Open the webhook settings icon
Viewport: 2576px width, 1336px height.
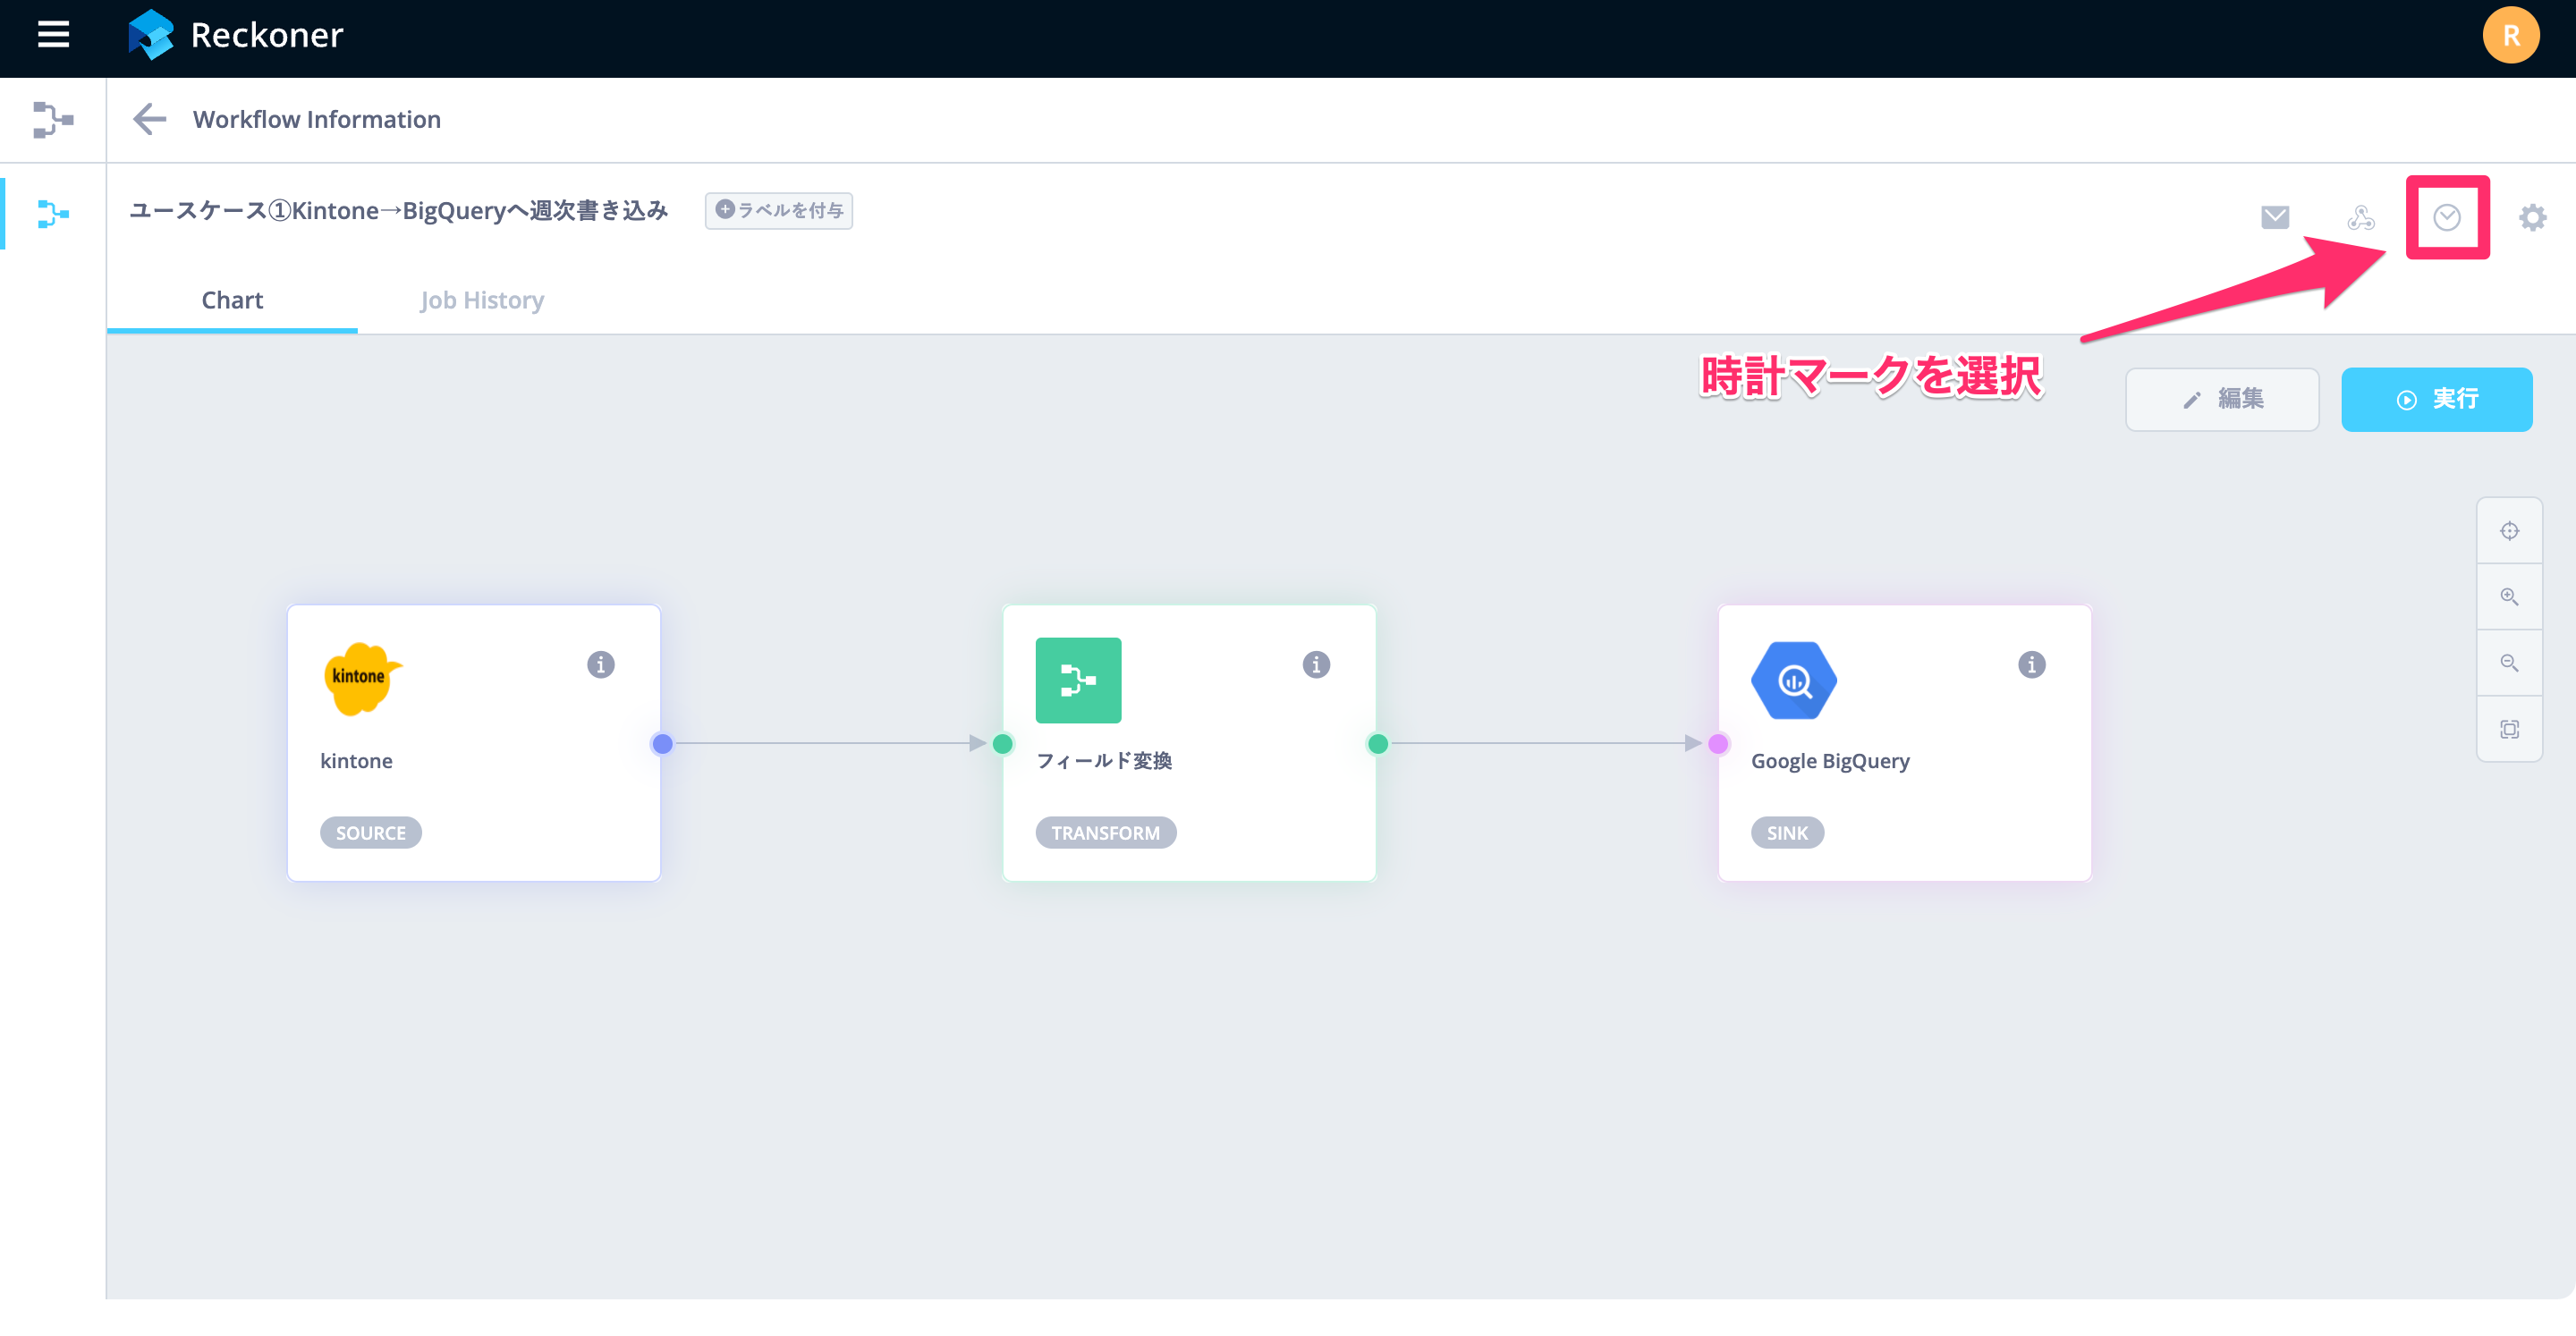pos(2361,217)
